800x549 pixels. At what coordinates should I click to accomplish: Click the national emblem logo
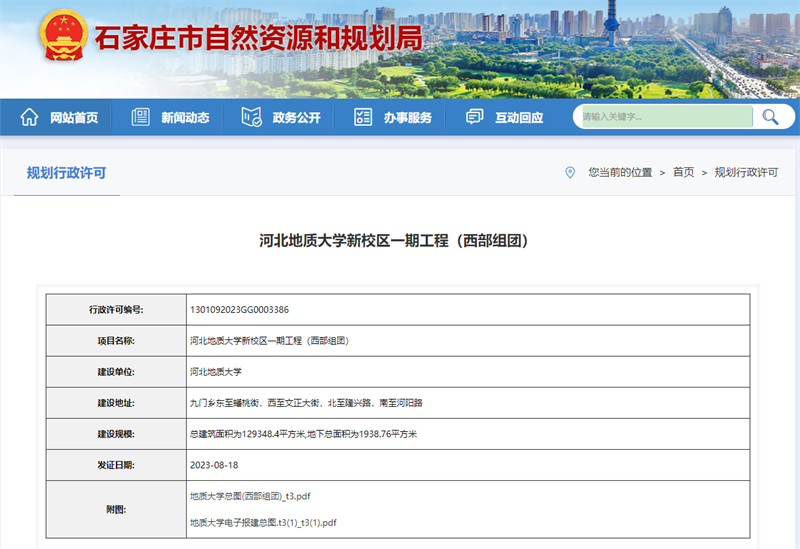[64, 36]
